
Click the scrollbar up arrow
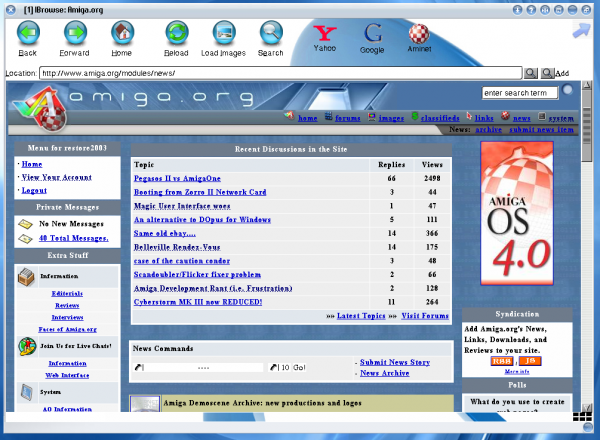point(586,85)
